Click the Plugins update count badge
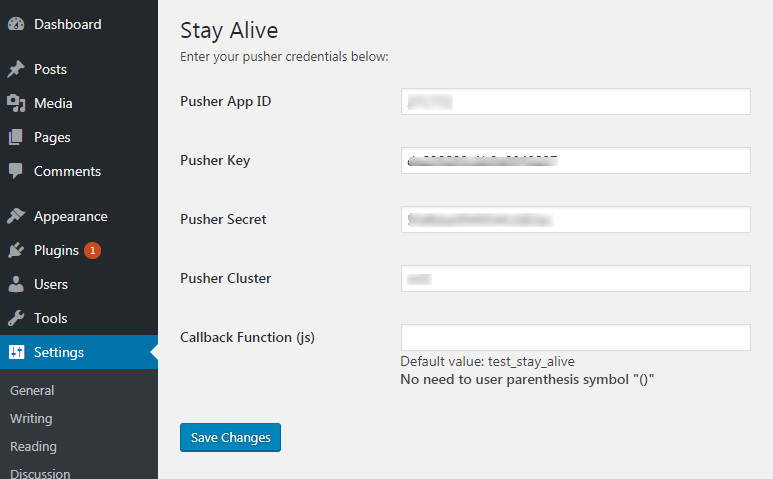Viewport: 773px width, 479px height. 92,250
